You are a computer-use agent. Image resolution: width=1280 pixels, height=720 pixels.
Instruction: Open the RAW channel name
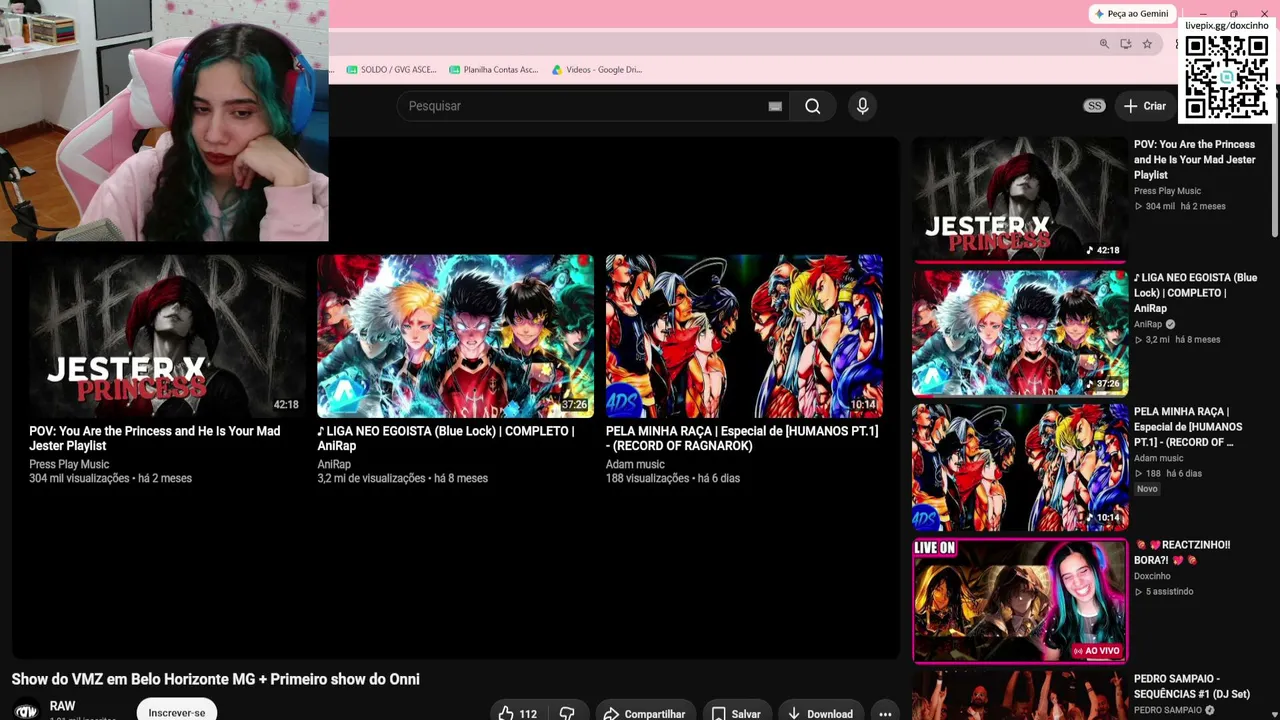tap(63, 706)
